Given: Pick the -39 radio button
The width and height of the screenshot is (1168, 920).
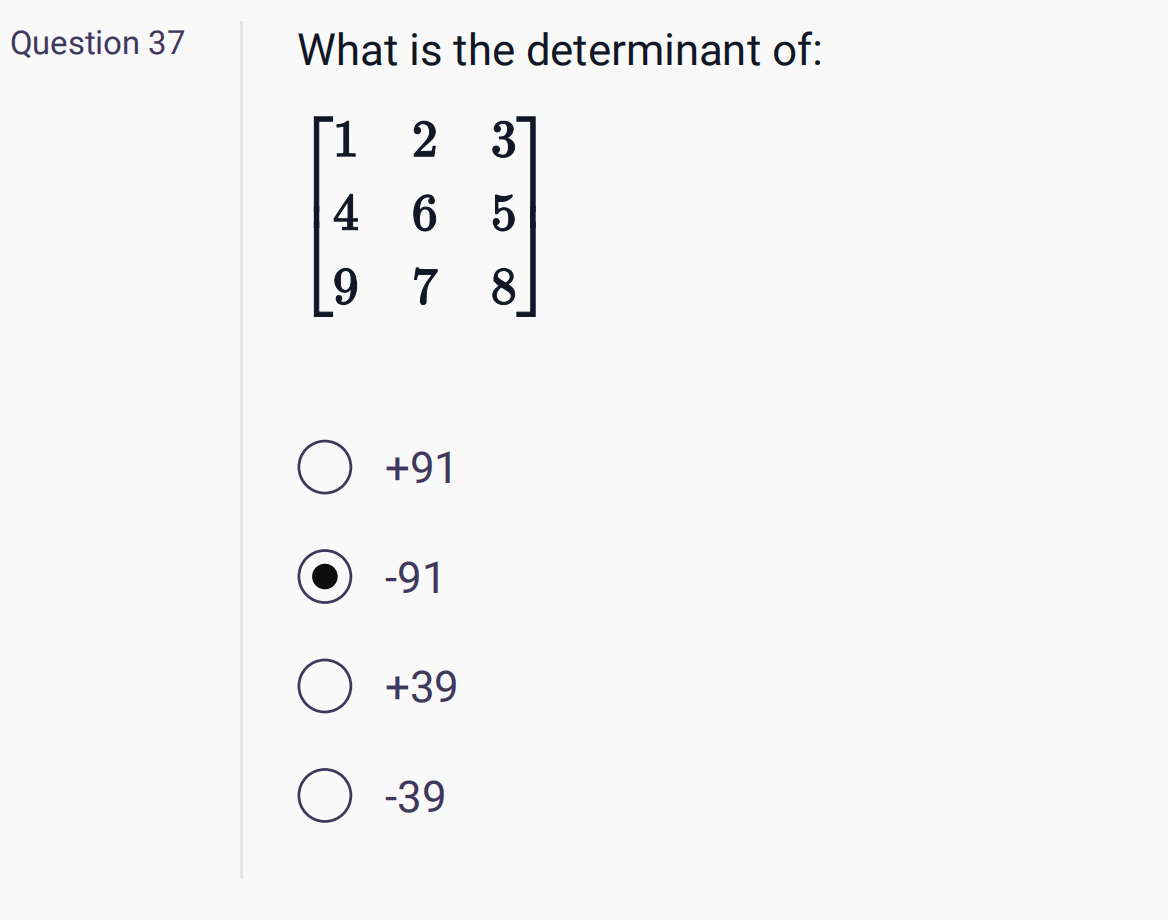Looking at the screenshot, I should (x=325, y=796).
